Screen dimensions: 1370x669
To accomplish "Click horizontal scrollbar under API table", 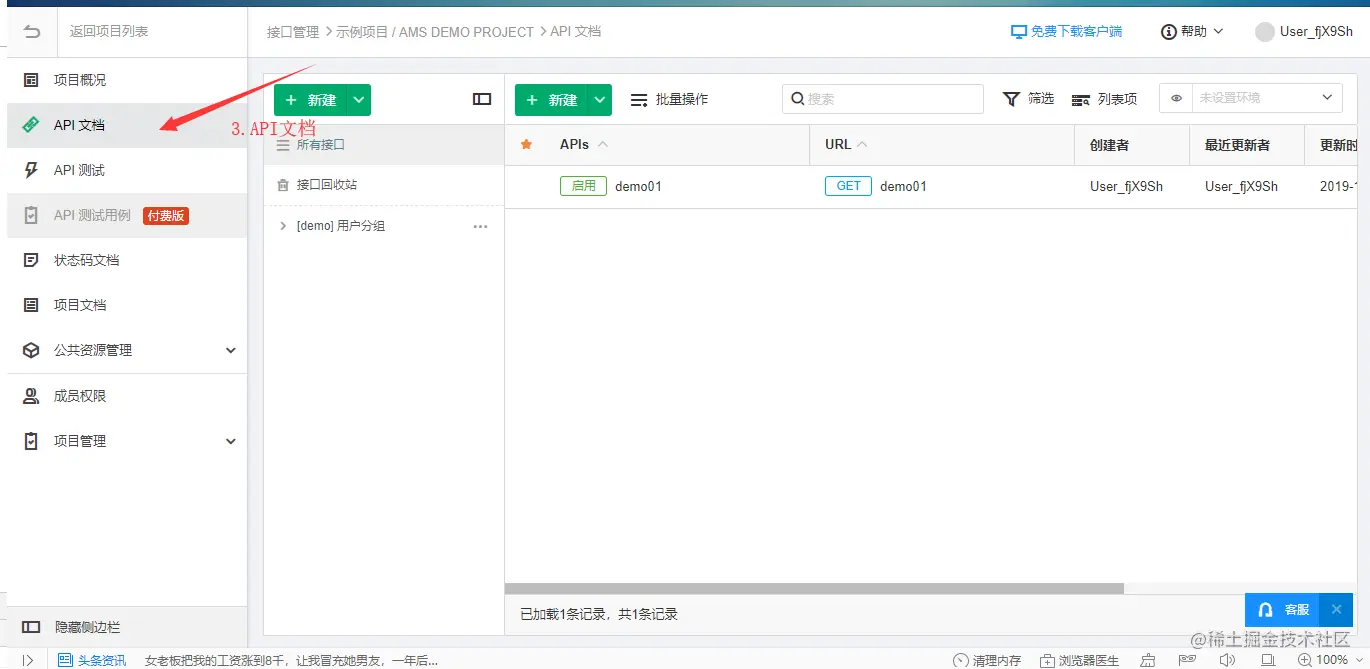I will [x=814, y=589].
